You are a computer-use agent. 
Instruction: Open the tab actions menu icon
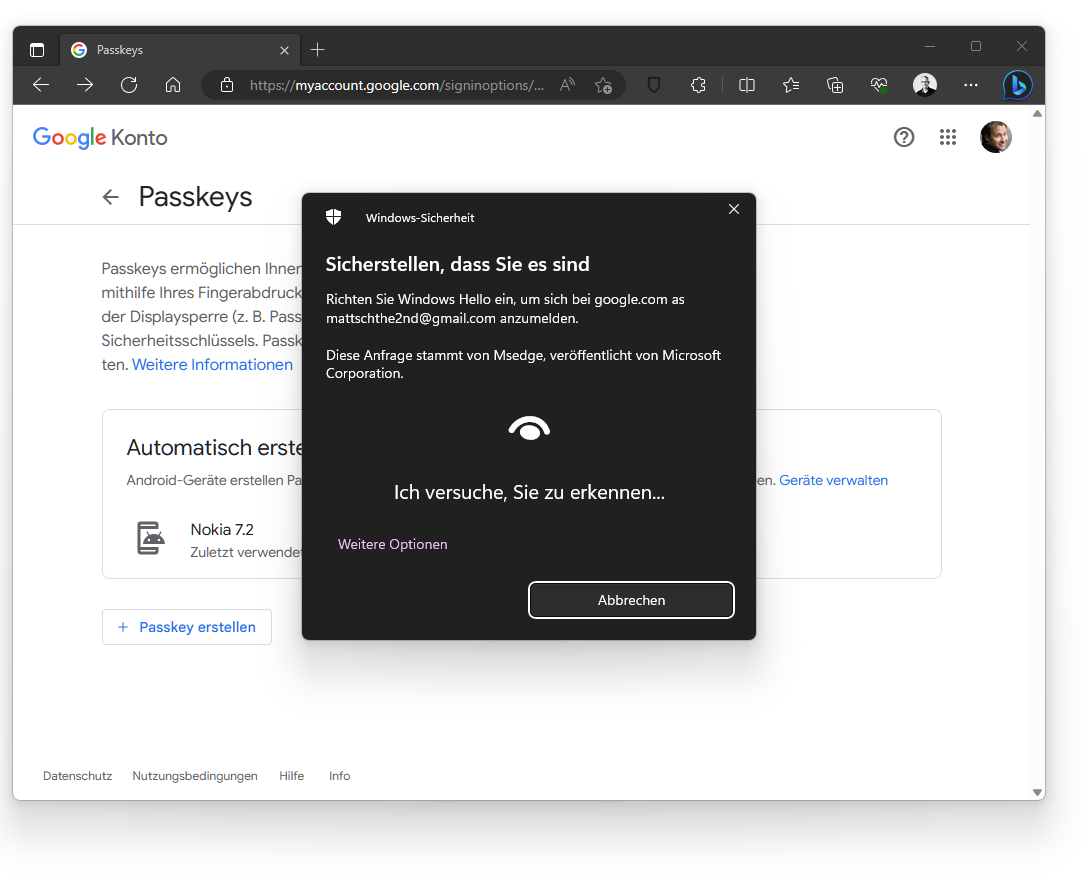[x=37, y=50]
